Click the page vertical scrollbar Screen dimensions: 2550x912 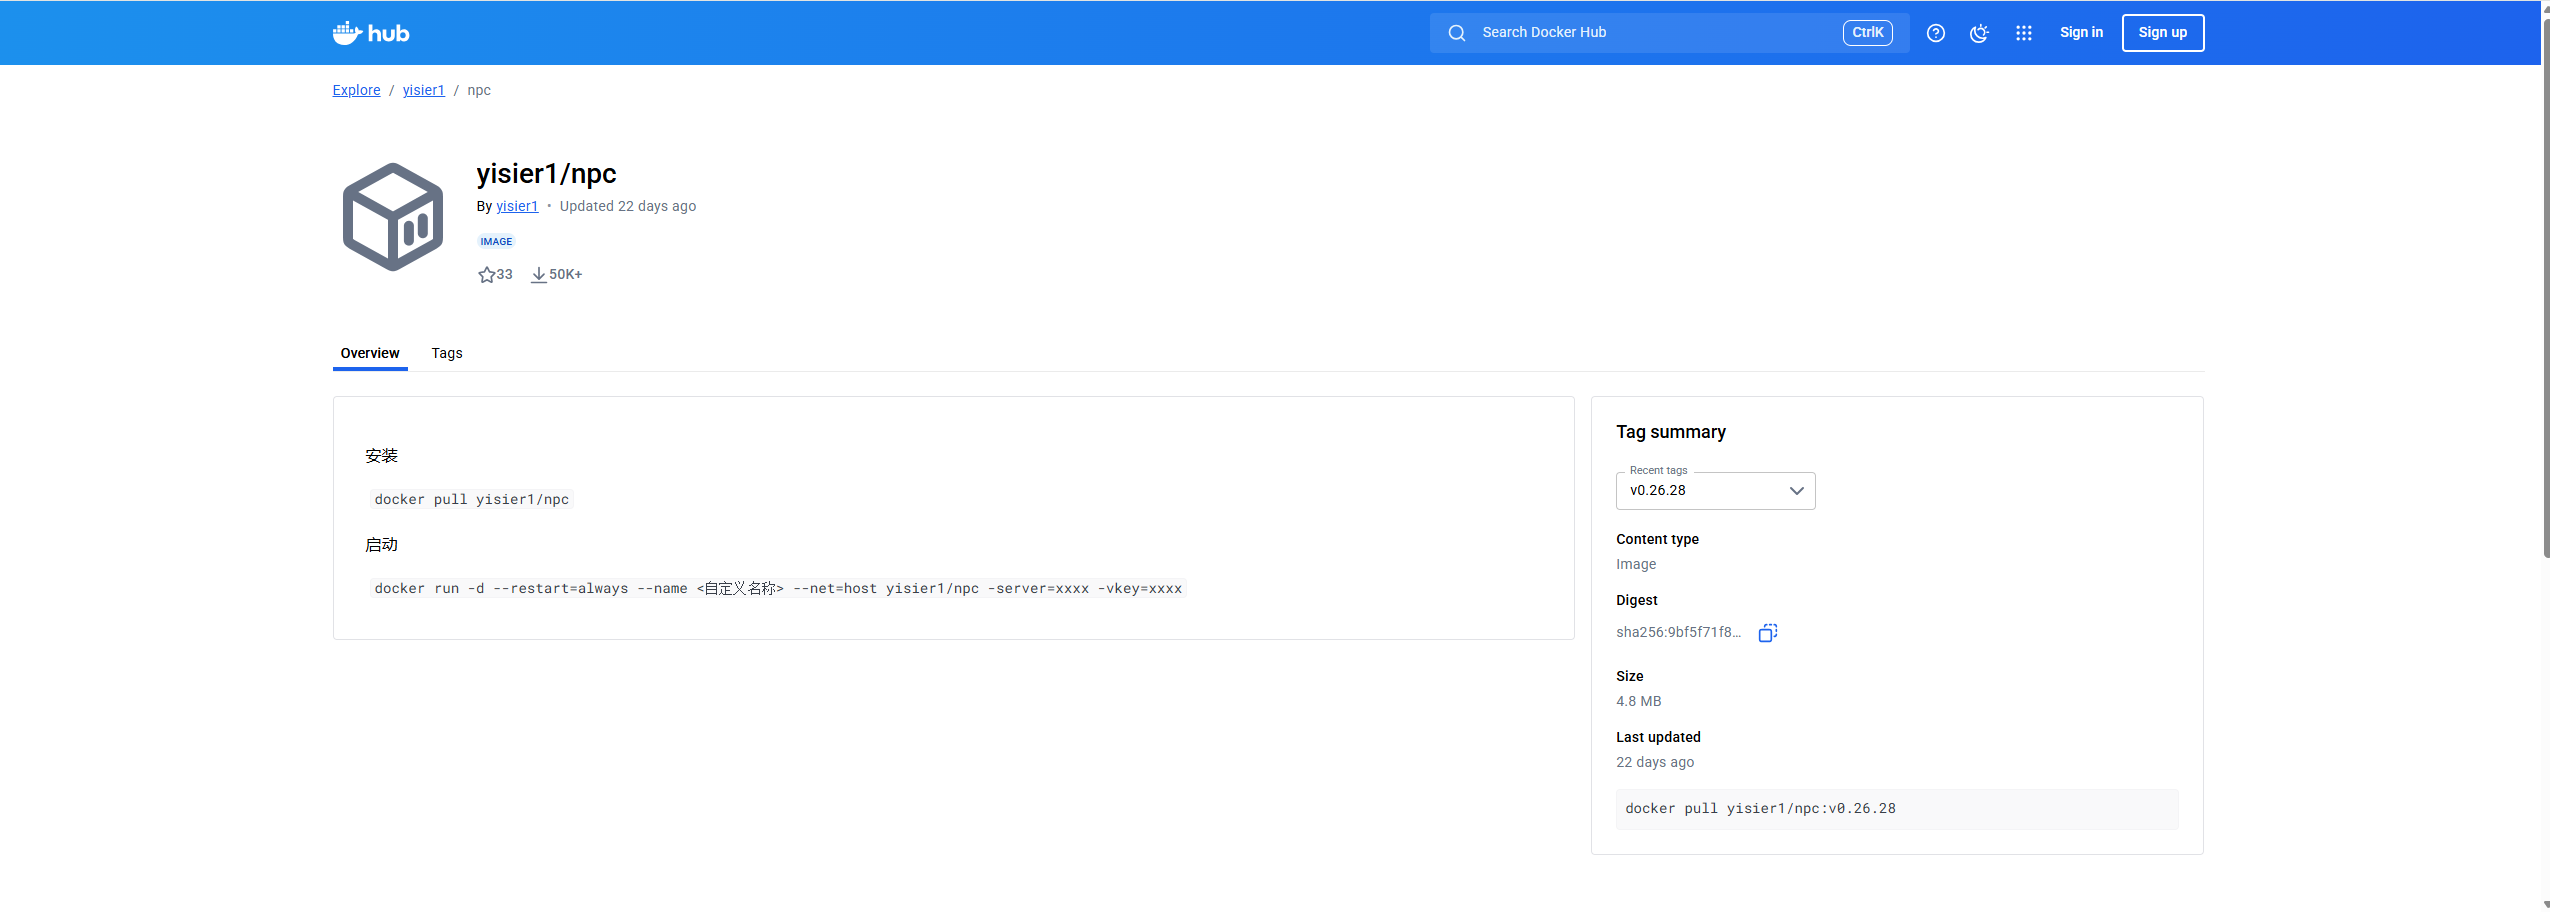click(x=2545, y=300)
